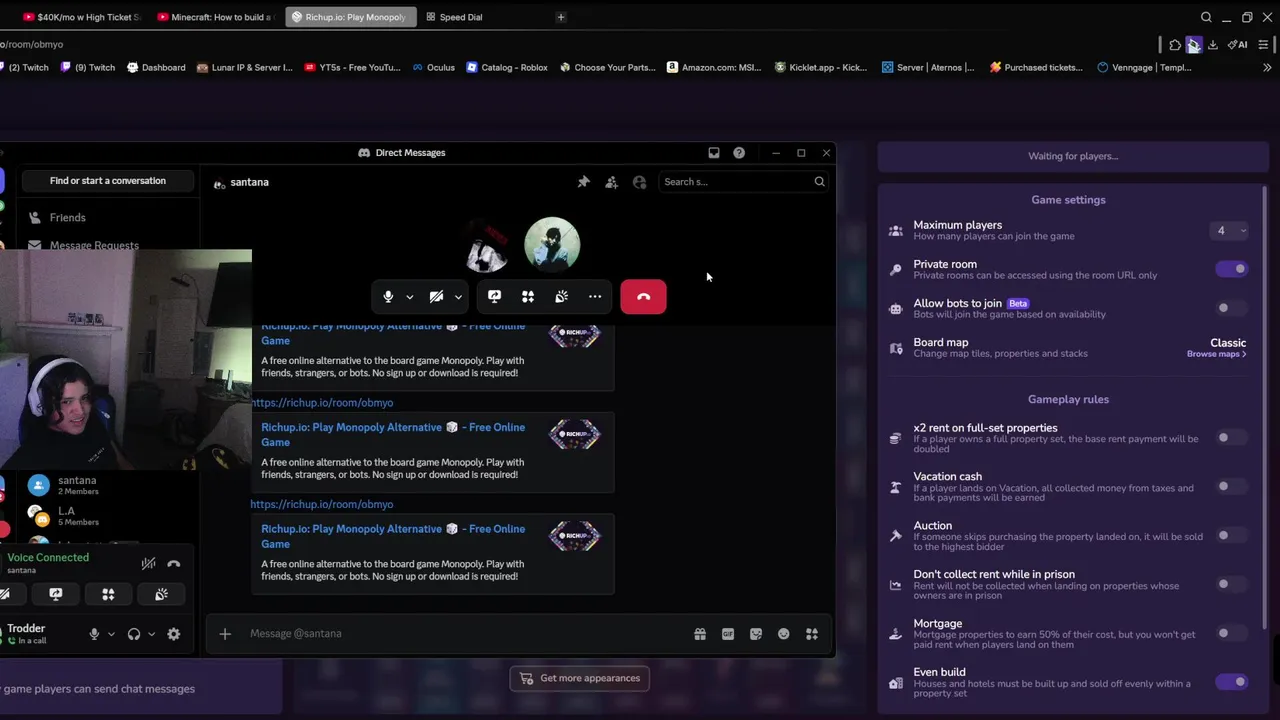1280x720 pixels.
Task: Expand headphone output options arrow
Action: (x=151, y=634)
